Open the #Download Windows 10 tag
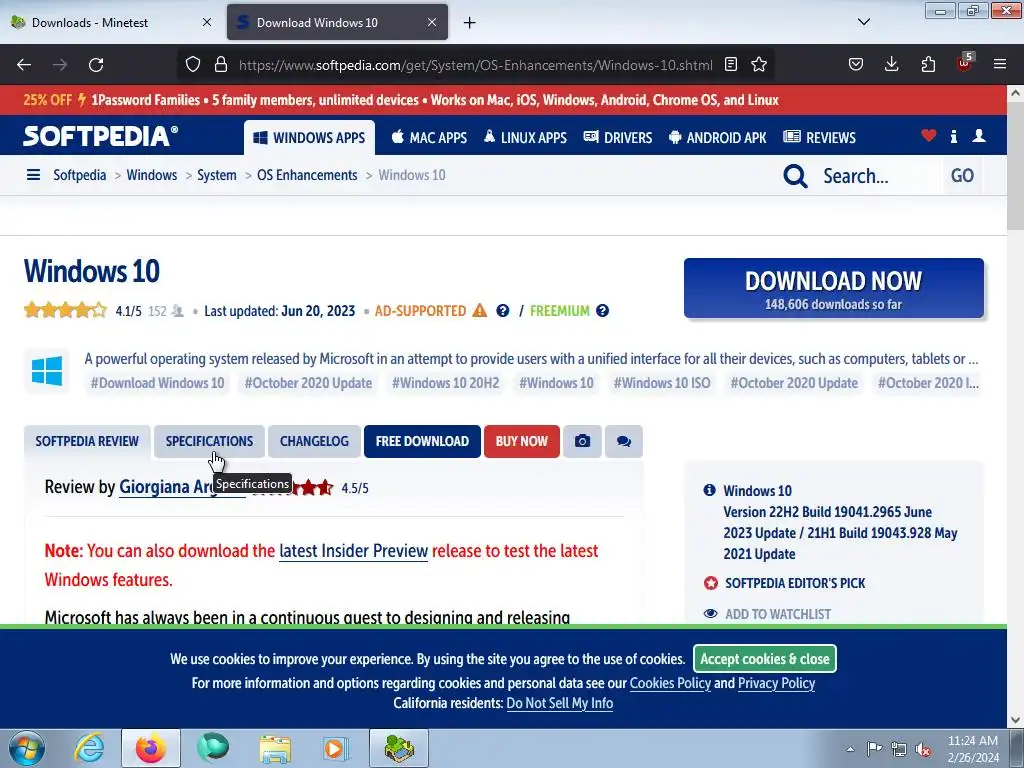1024x768 pixels. 157,383
